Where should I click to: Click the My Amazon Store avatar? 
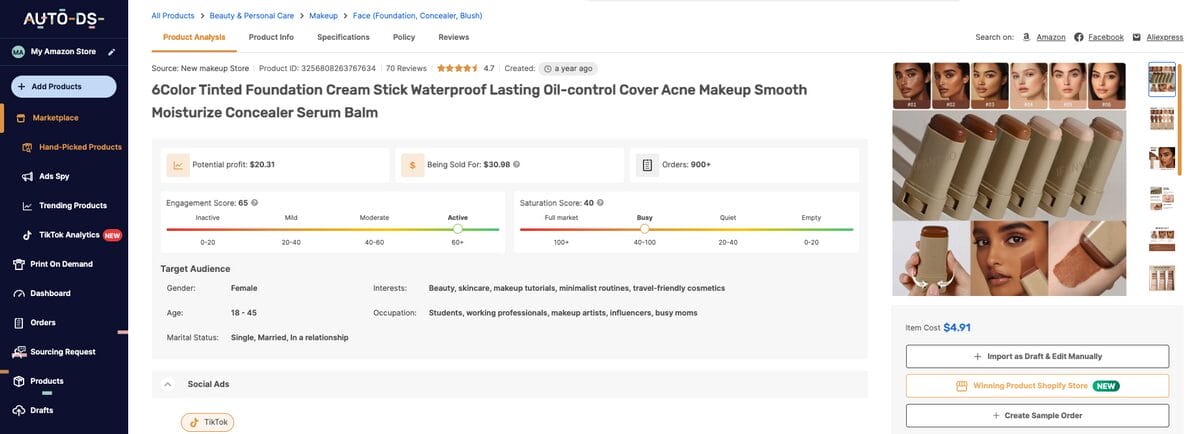tap(18, 51)
